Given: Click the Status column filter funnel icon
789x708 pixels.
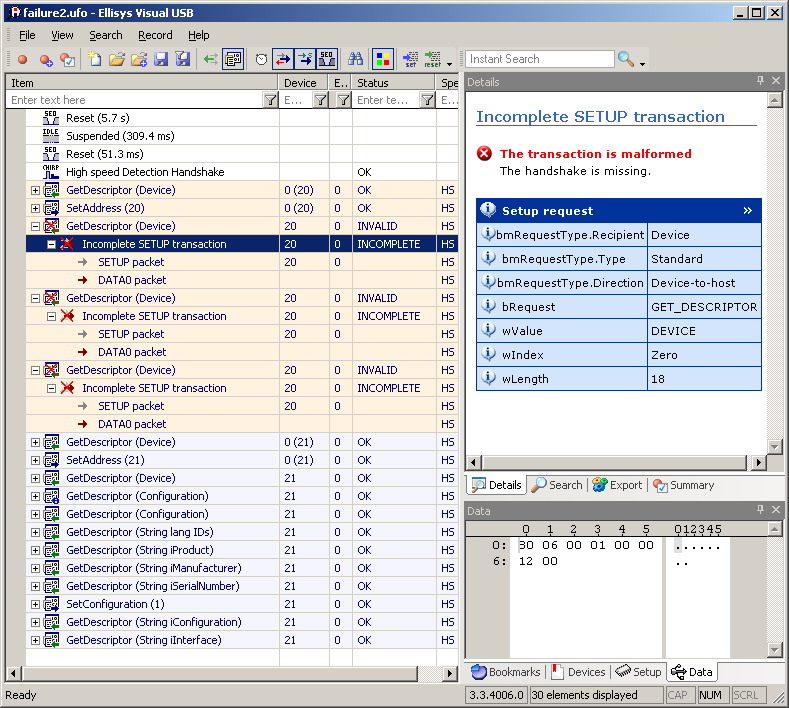Looking at the screenshot, I should point(427,100).
